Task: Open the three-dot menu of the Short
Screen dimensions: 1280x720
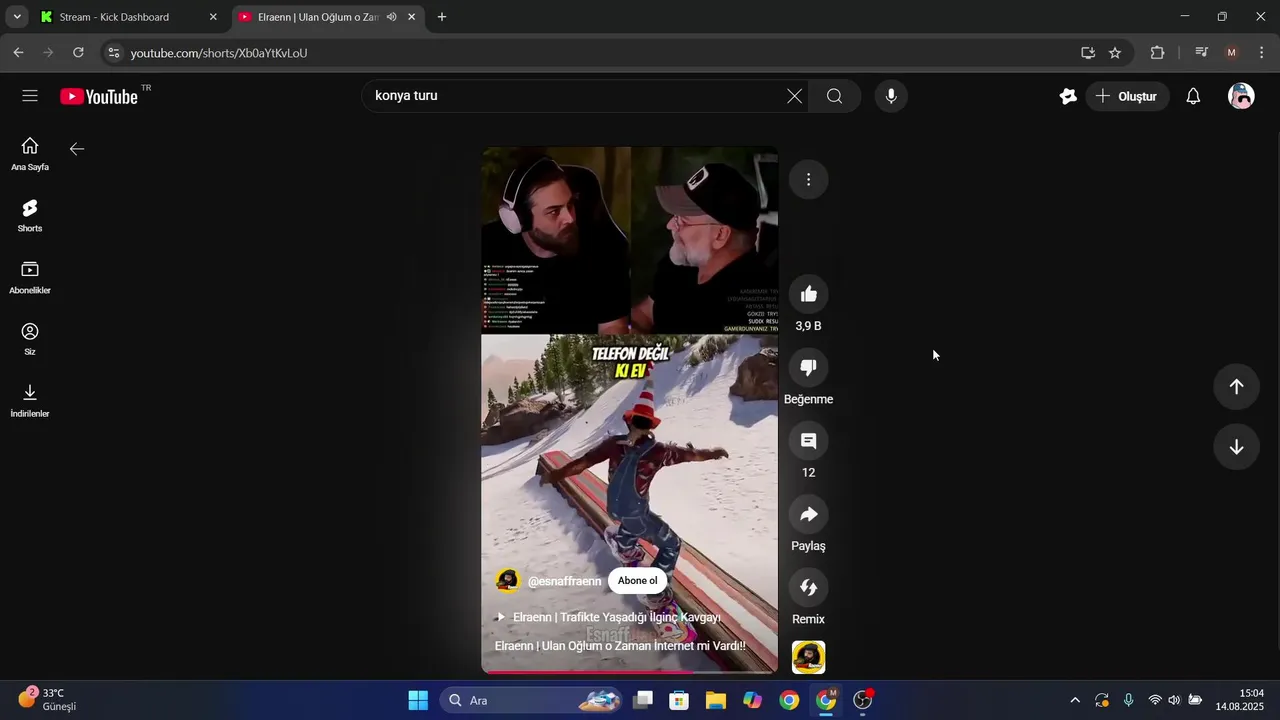Action: [x=808, y=180]
